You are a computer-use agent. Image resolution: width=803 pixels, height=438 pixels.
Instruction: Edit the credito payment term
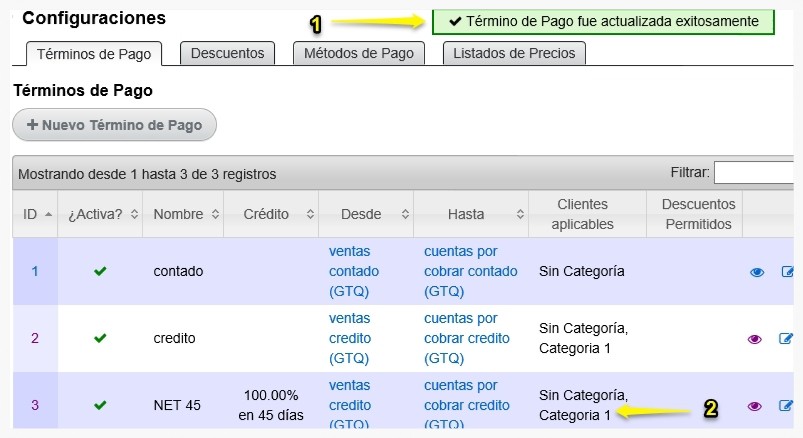[786, 338]
